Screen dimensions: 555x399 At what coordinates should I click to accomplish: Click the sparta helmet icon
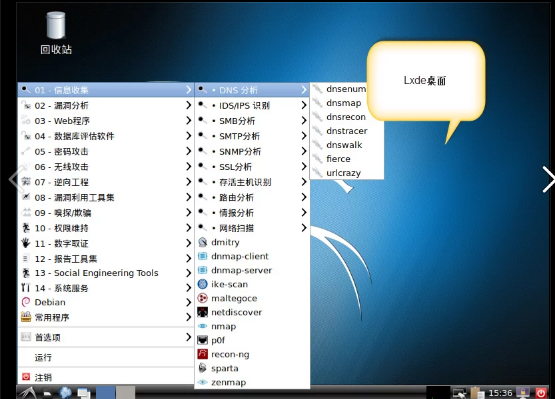[x=202, y=368]
